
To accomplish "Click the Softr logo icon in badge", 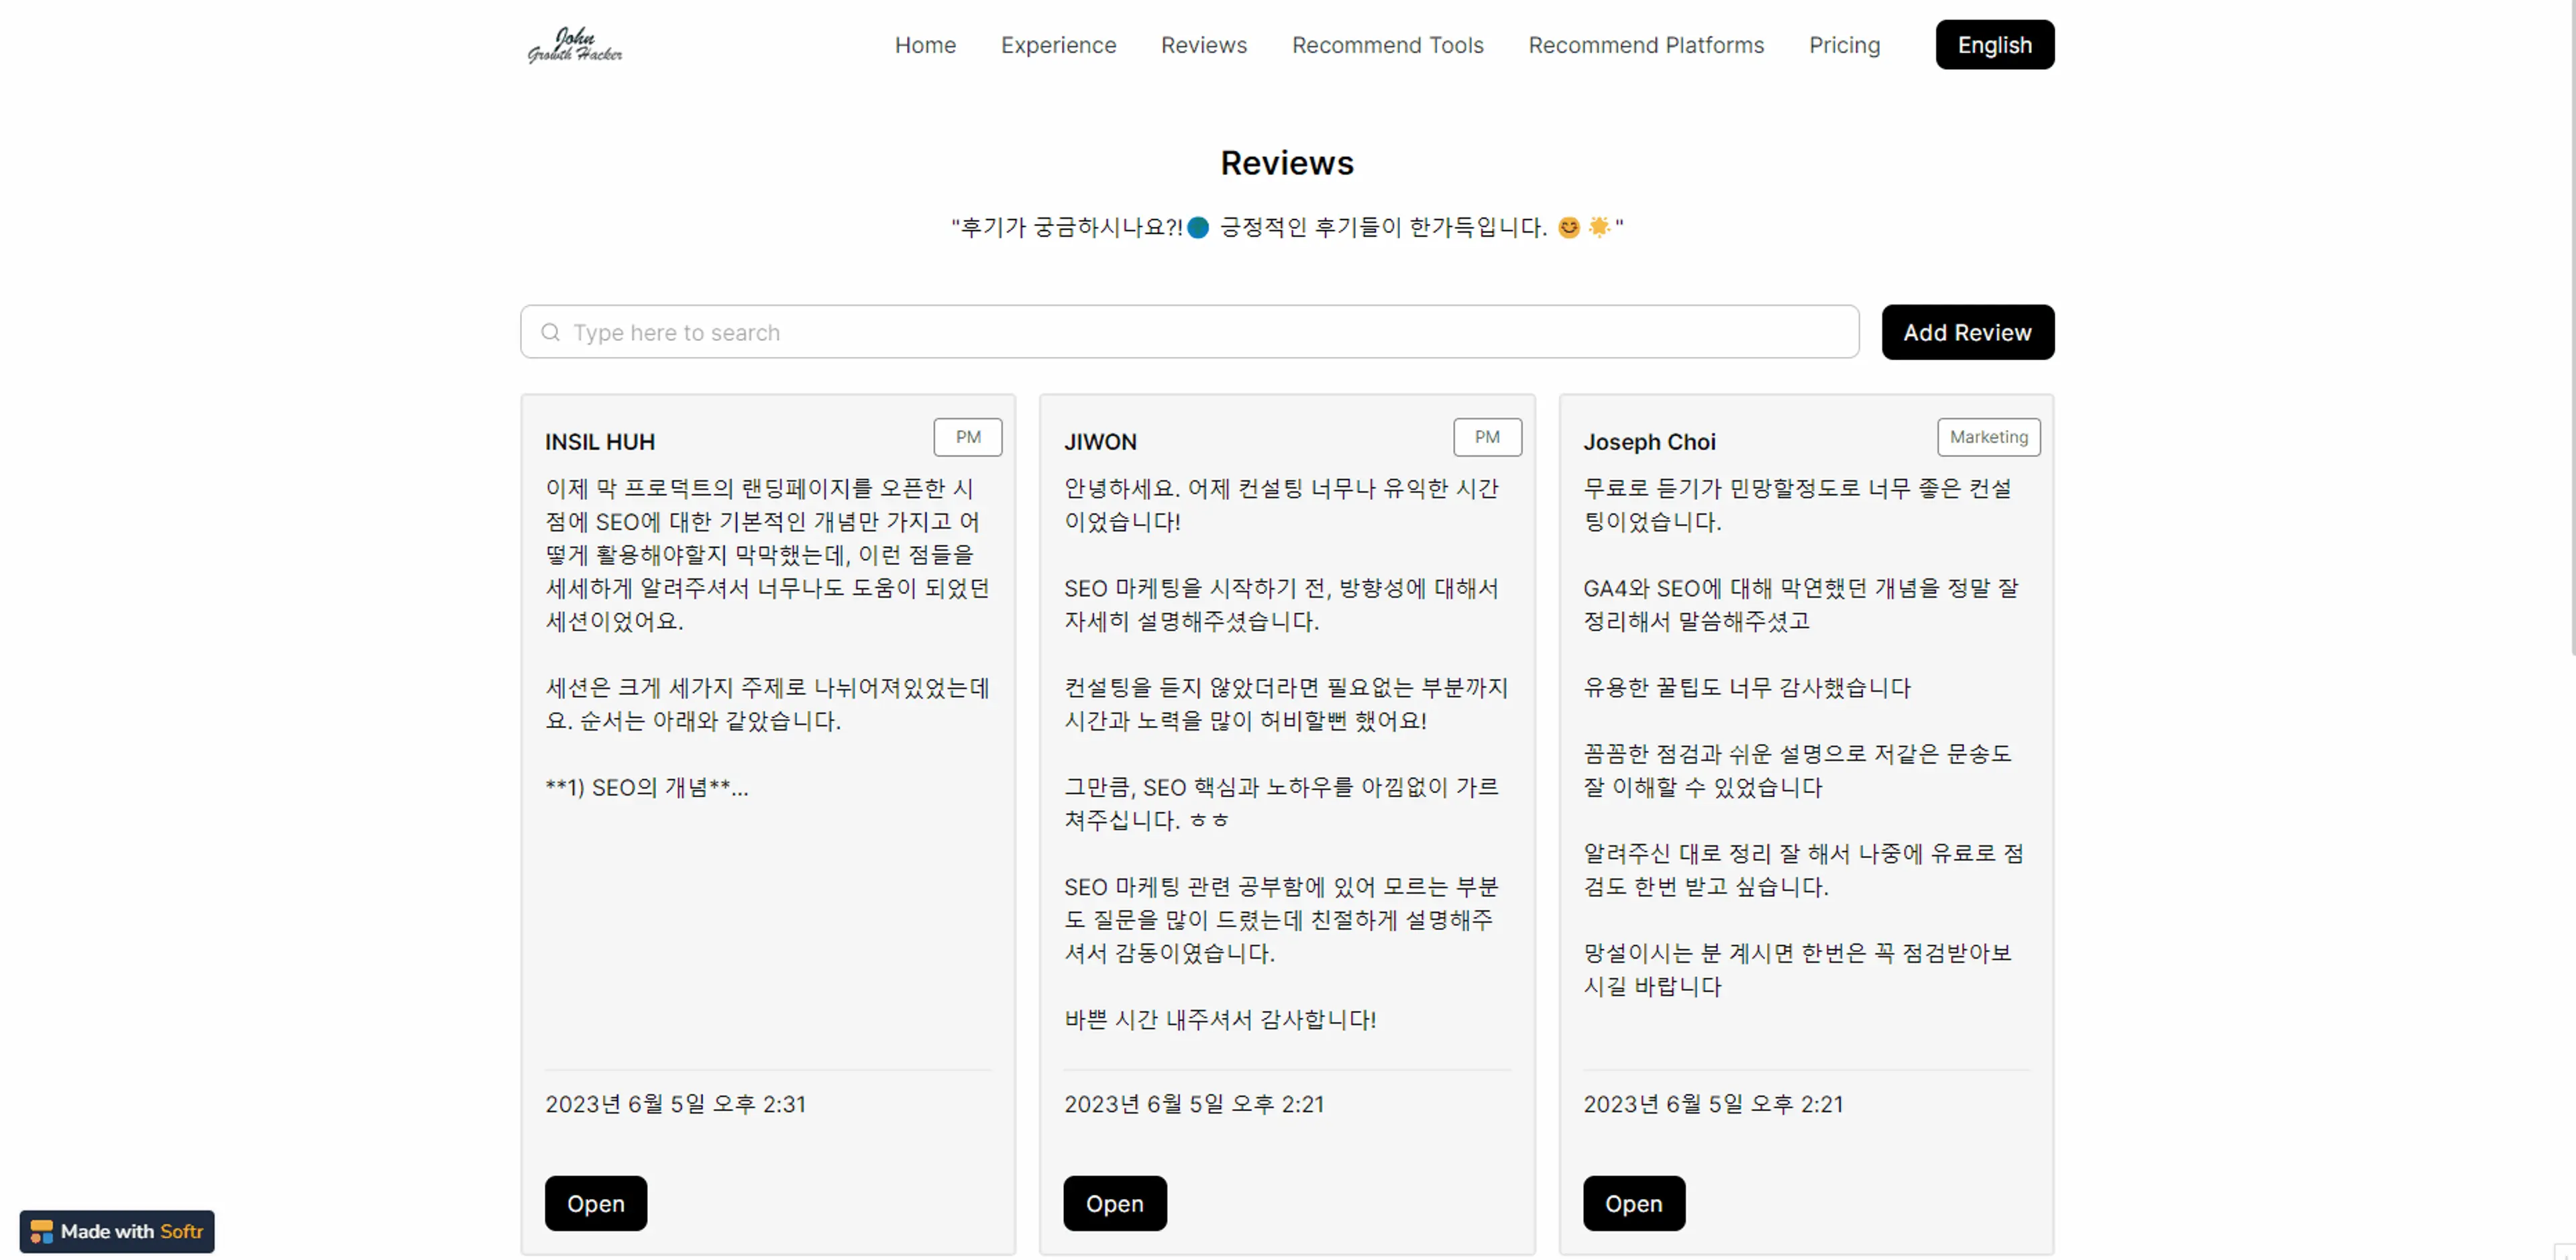I will (x=41, y=1231).
